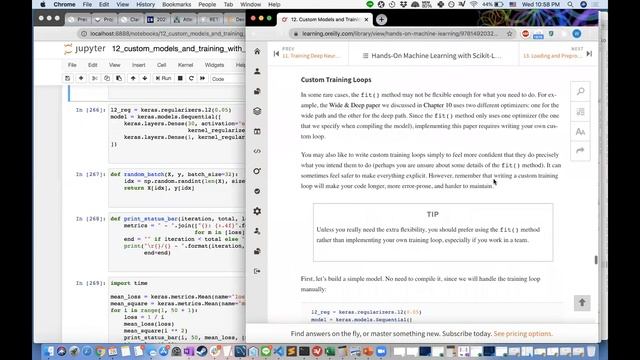Click the notebook title 12_custom_models_and_training
Screen dimensions: 640x360
point(178,49)
